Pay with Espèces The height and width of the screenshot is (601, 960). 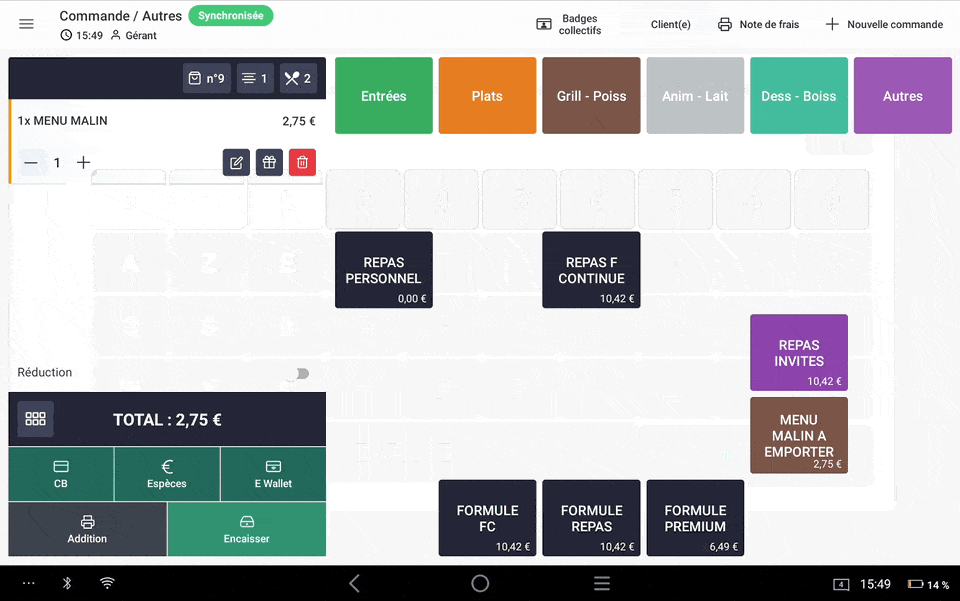pos(167,474)
